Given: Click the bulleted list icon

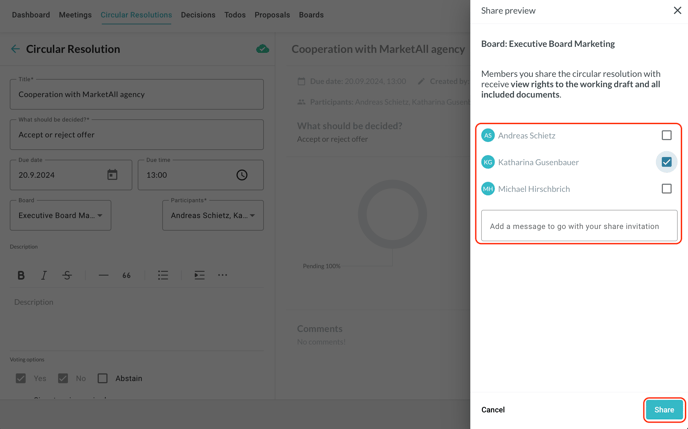Looking at the screenshot, I should 162,275.
